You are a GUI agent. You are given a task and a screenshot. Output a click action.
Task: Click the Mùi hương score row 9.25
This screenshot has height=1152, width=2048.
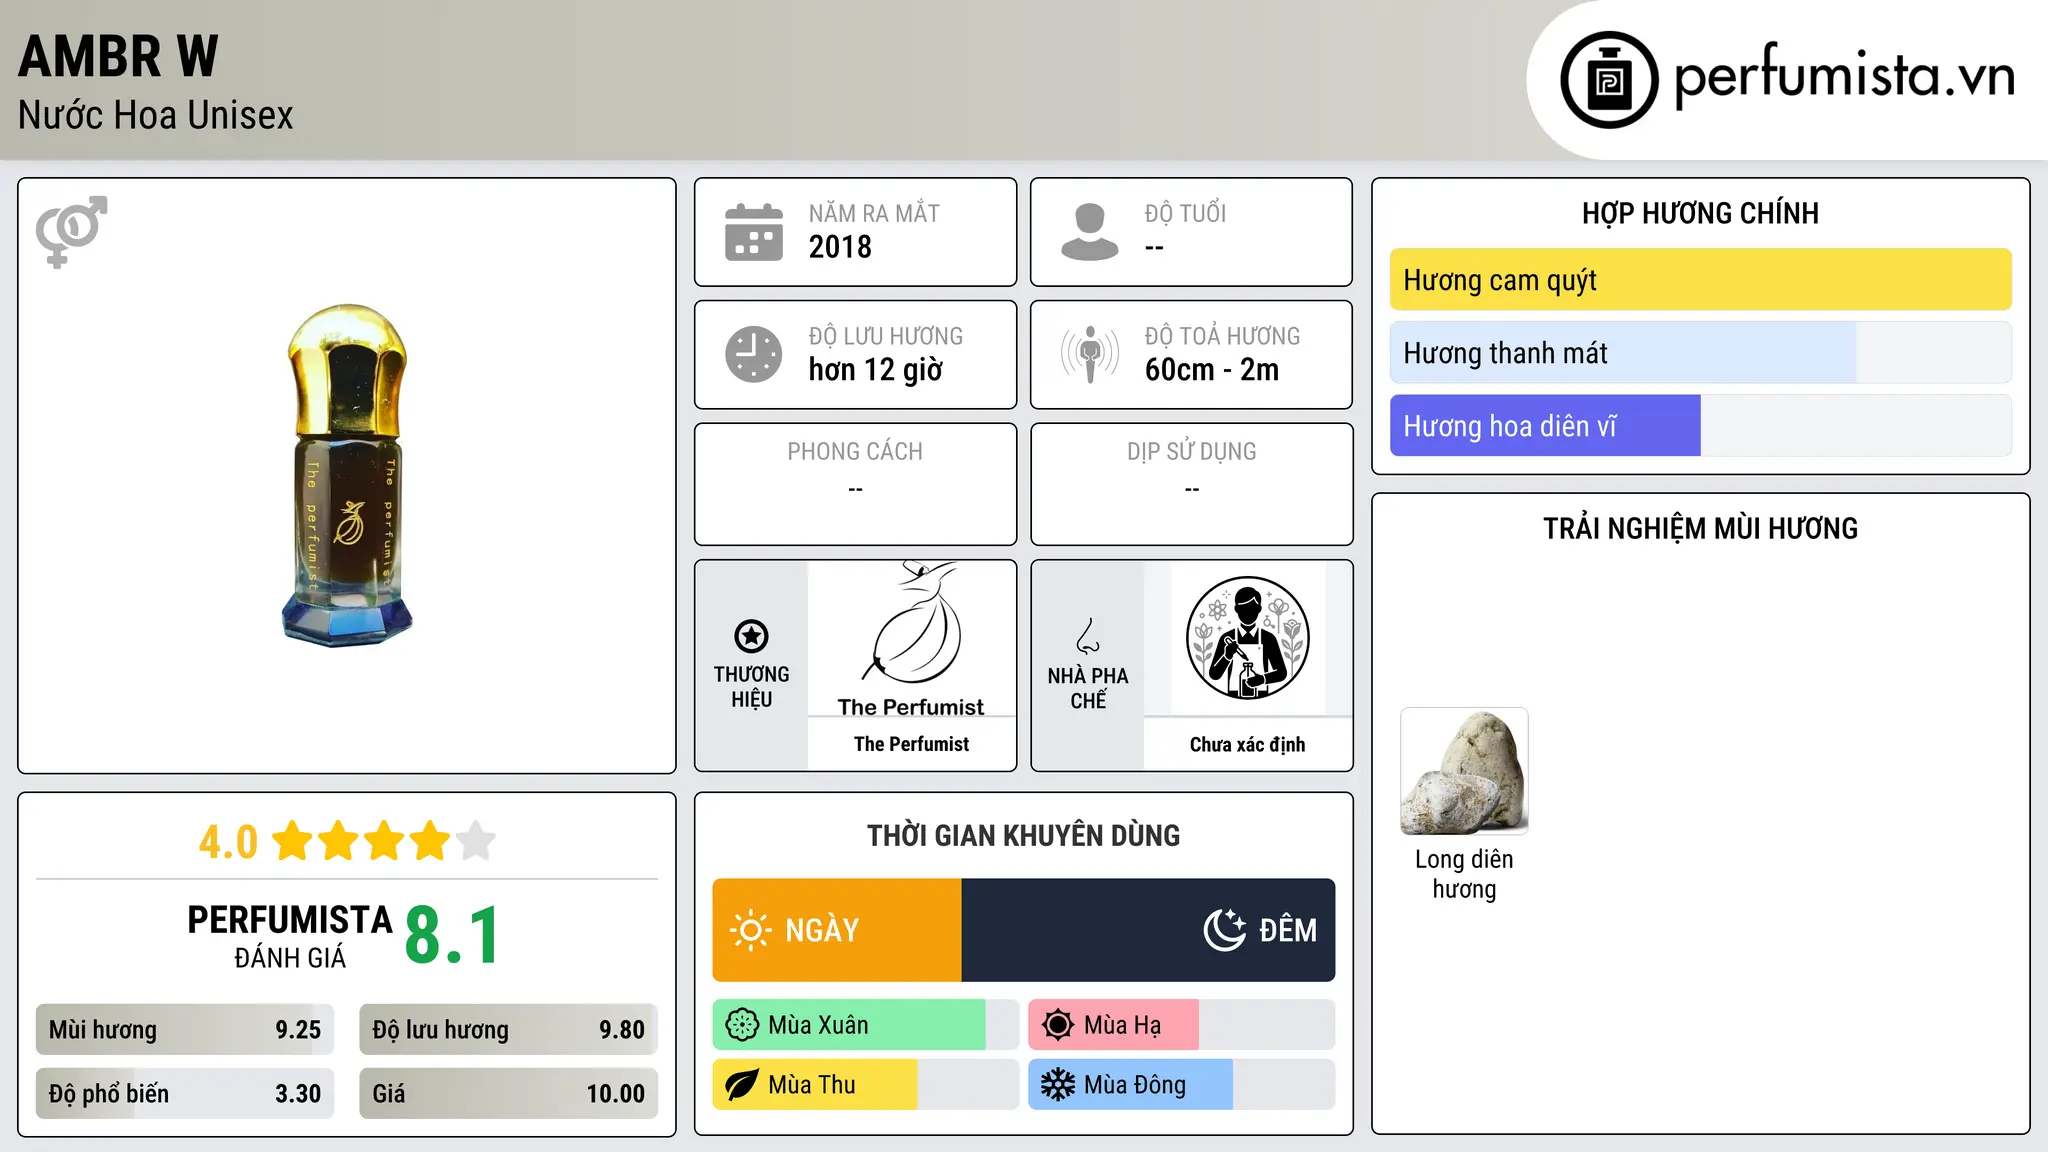pyautogui.click(x=185, y=1030)
